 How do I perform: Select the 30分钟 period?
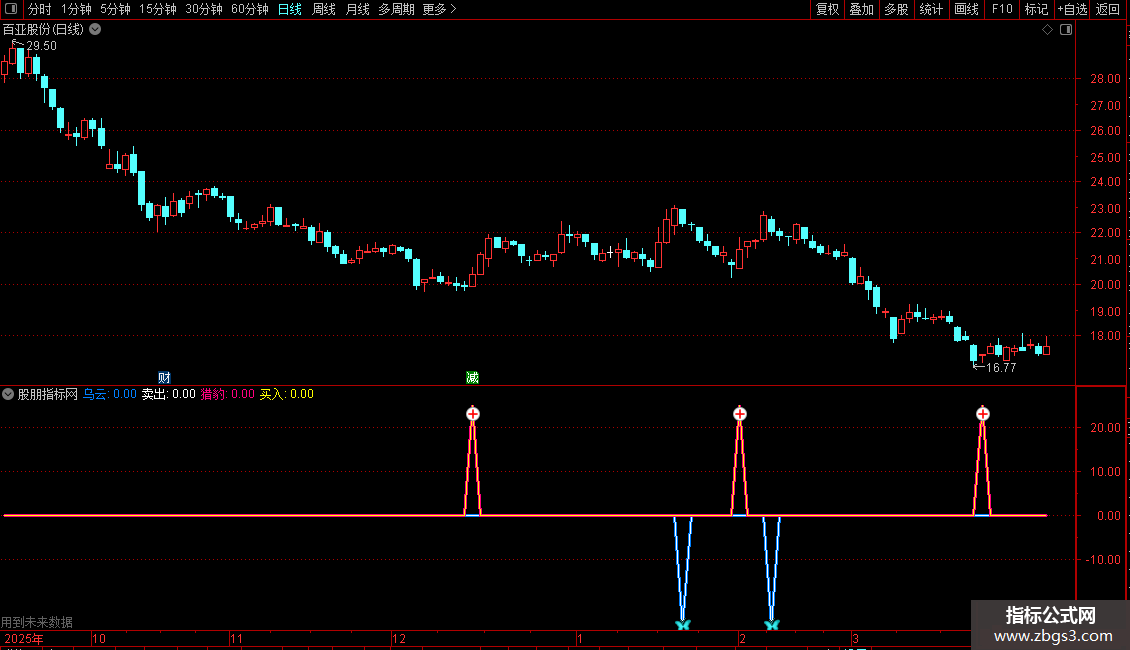point(204,9)
